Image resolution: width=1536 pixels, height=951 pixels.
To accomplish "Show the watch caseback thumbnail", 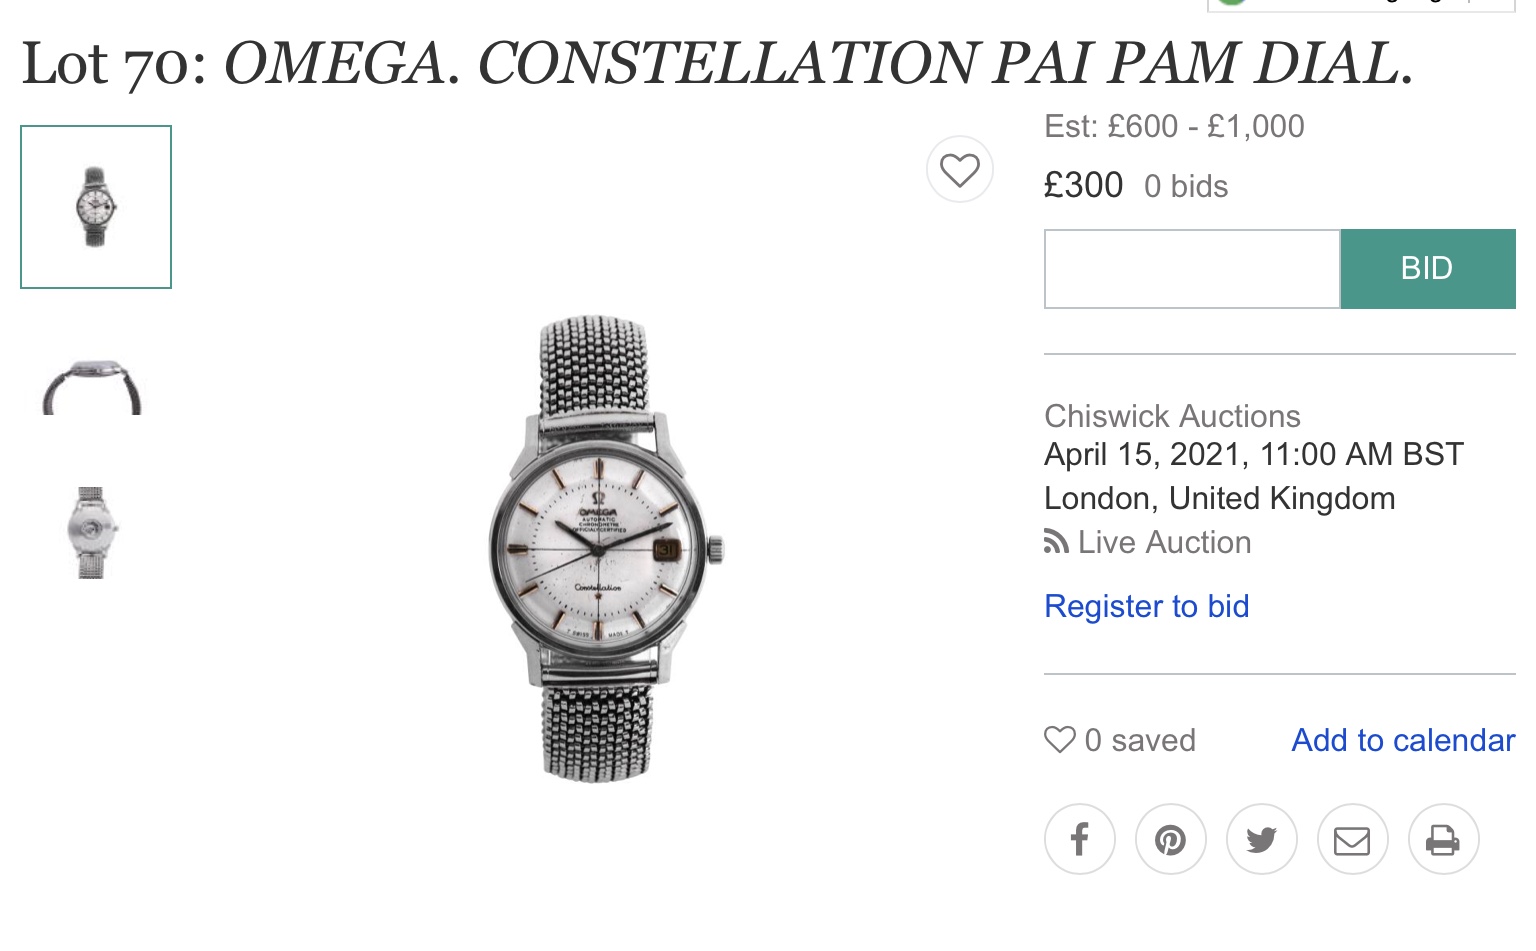I will click(92, 533).
